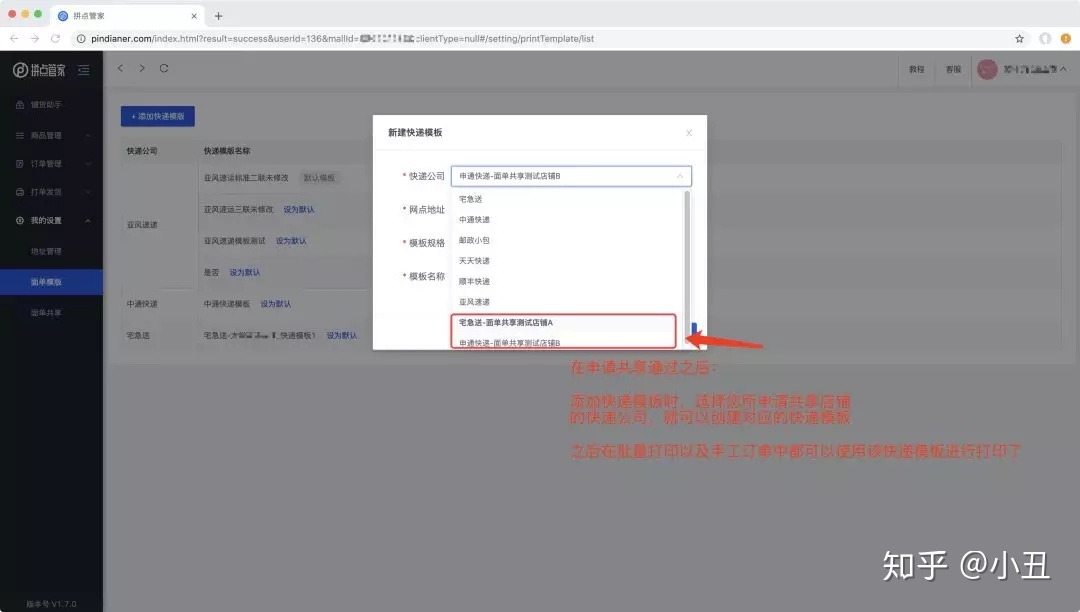
Task: Click the site info icon in address bar
Action: coord(81,39)
